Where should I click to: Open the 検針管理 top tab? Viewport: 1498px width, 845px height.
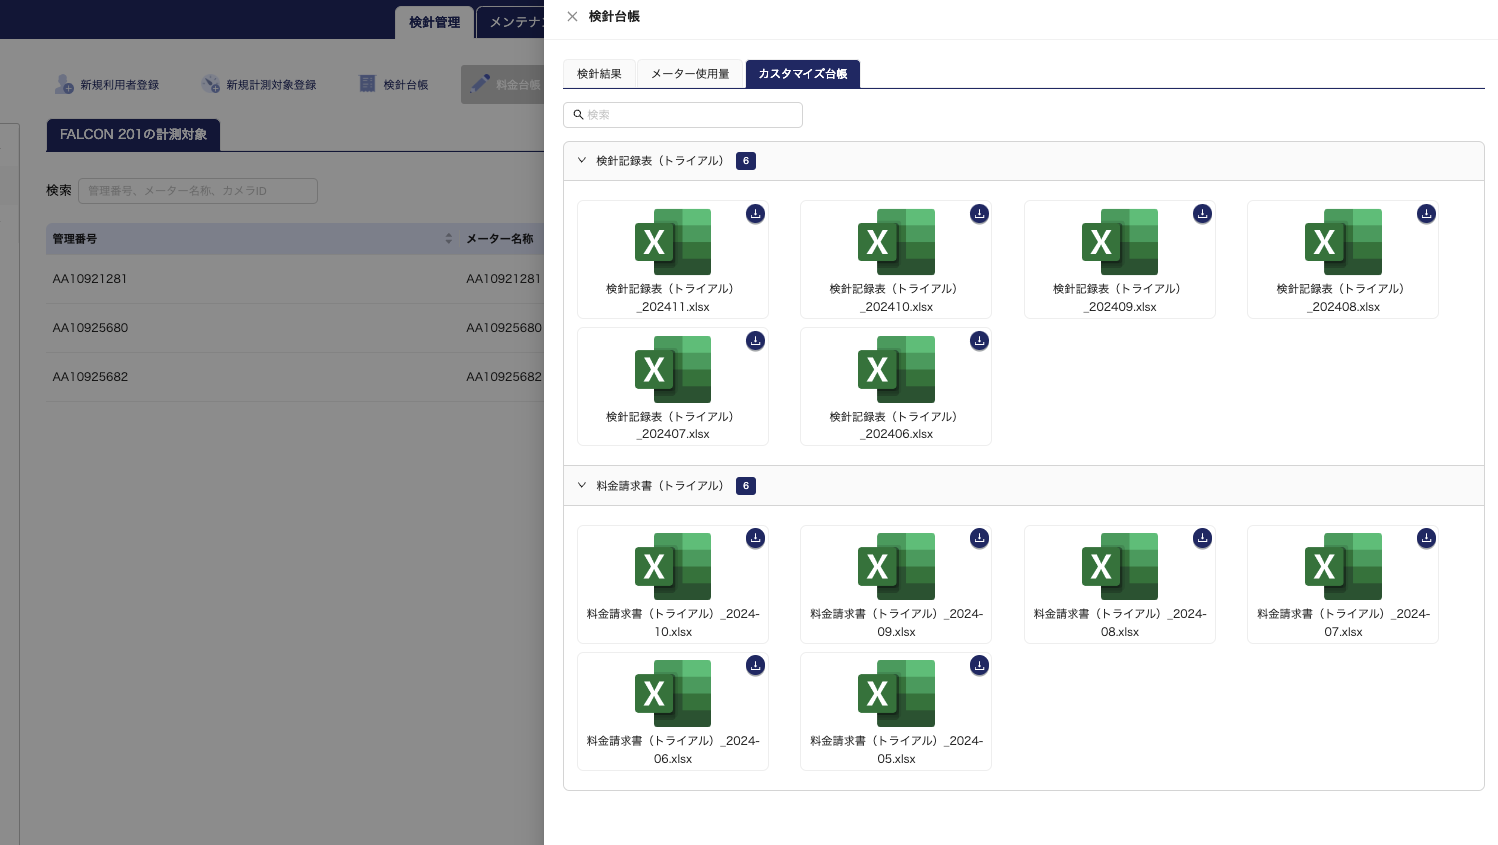tap(434, 22)
